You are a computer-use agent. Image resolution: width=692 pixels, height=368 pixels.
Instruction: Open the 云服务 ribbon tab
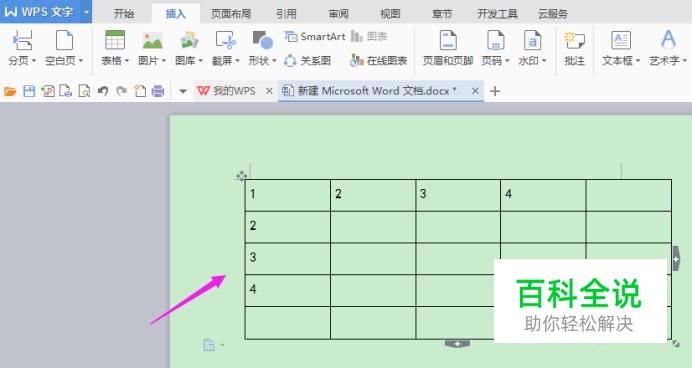click(x=553, y=14)
